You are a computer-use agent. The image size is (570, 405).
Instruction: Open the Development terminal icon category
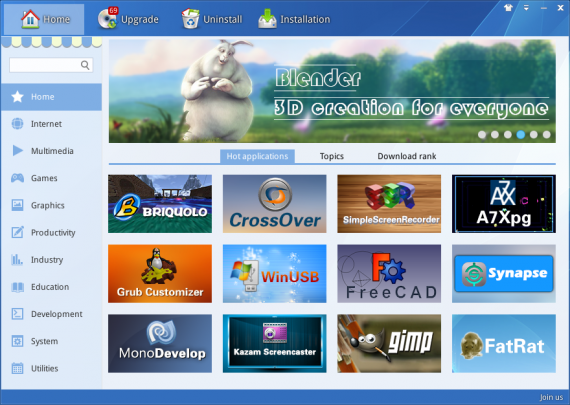point(17,314)
